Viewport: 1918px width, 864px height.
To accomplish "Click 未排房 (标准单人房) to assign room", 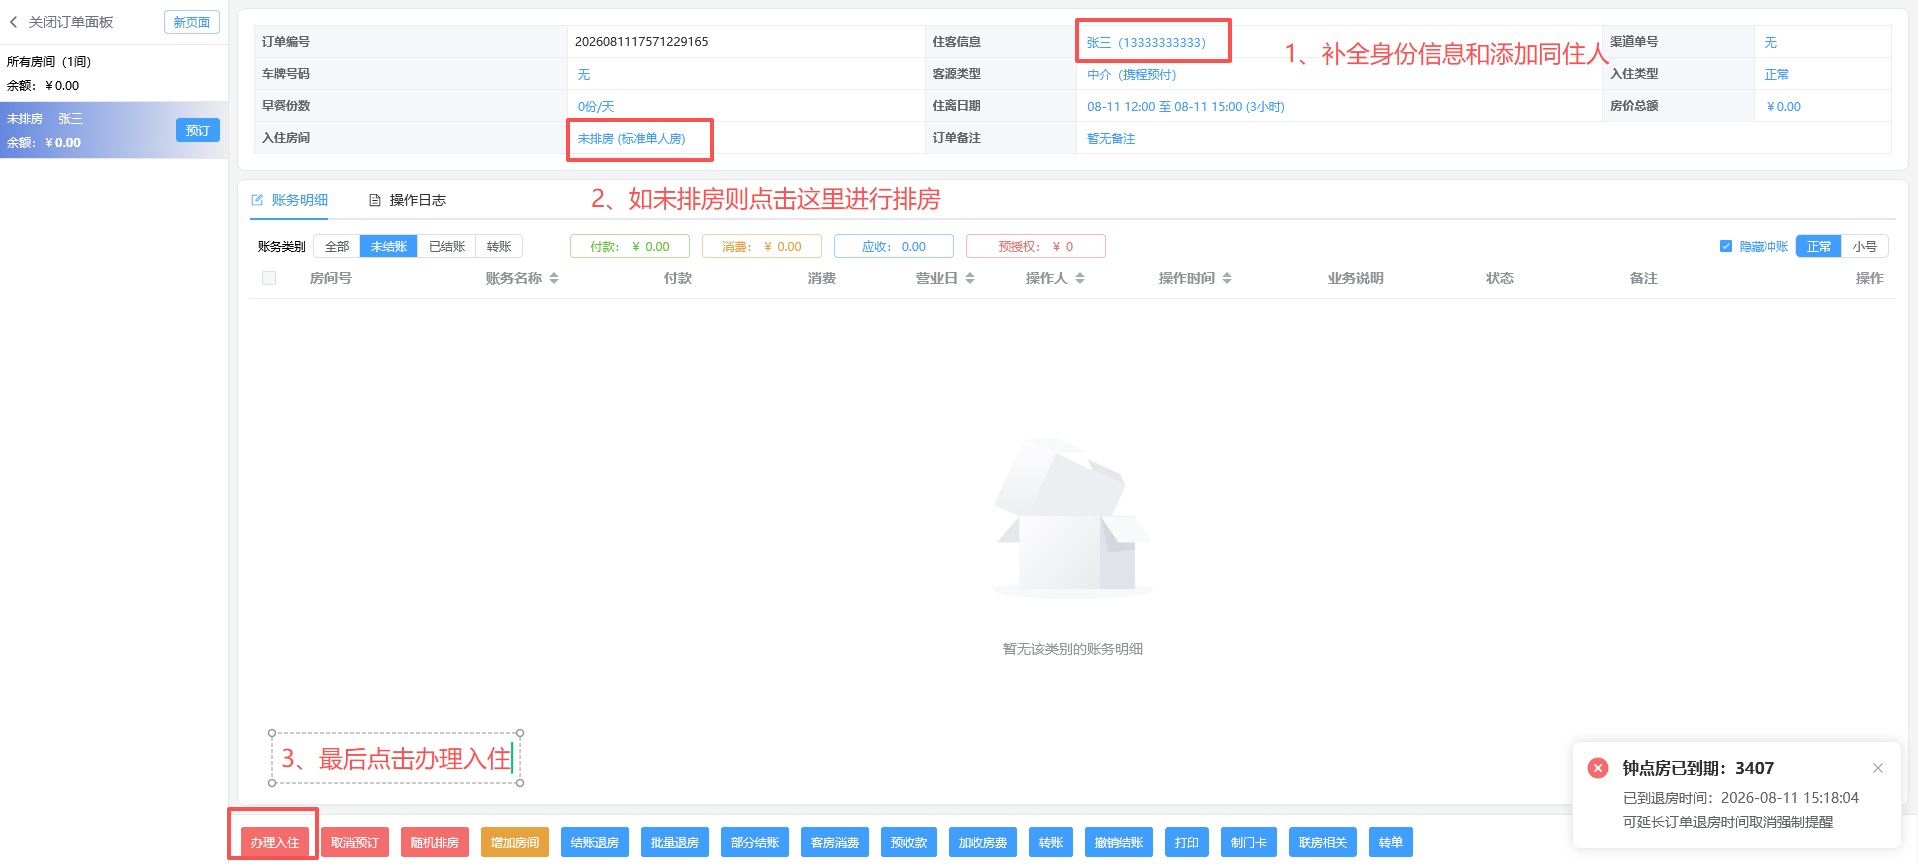I will click(x=631, y=138).
